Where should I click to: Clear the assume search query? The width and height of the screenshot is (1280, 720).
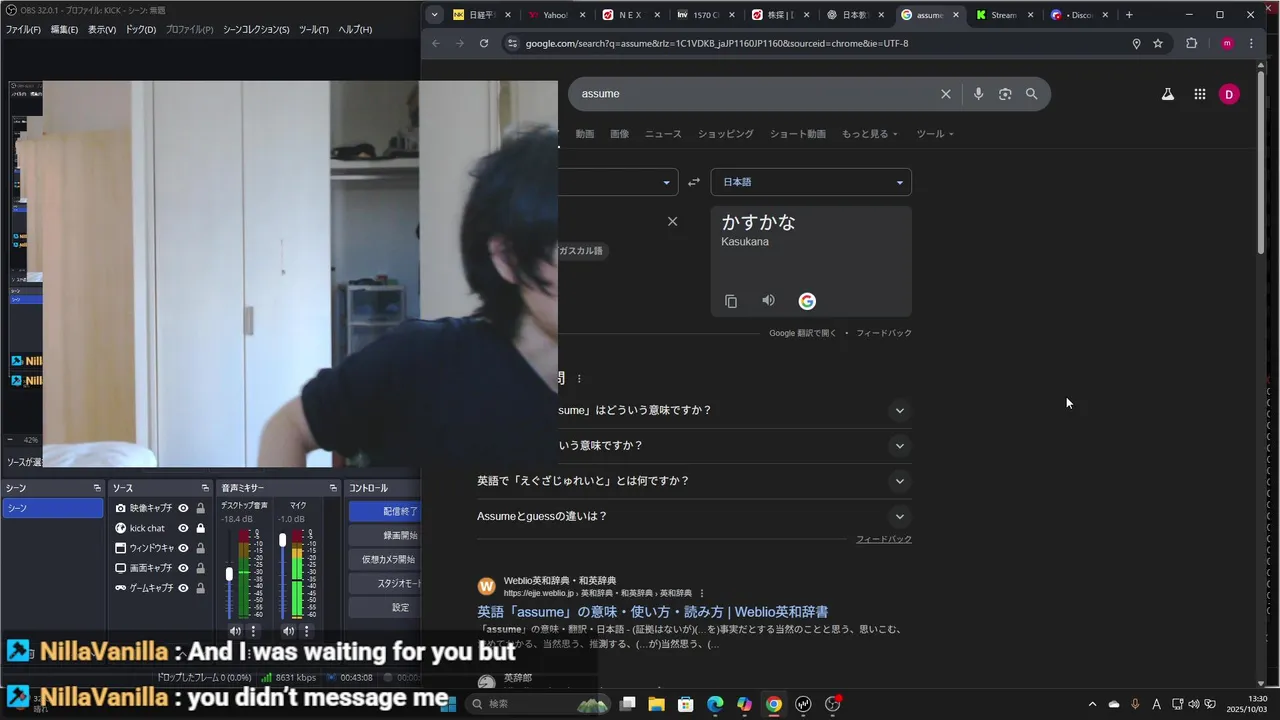pos(945,94)
